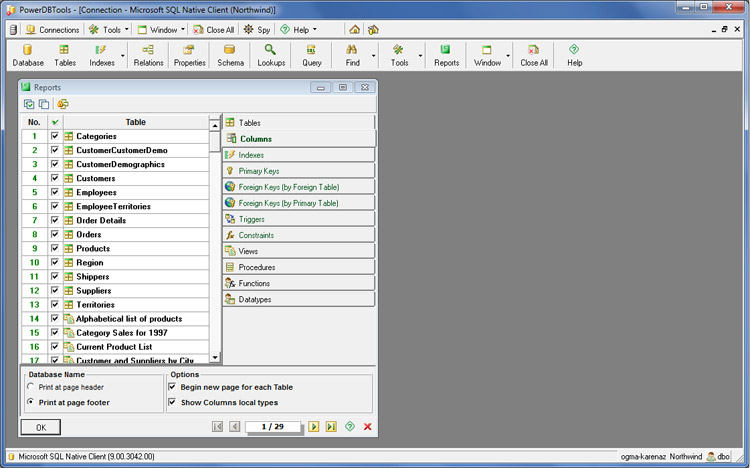Click the Schema toolbar icon
Viewport: 750px width, 468px height.
(230, 54)
